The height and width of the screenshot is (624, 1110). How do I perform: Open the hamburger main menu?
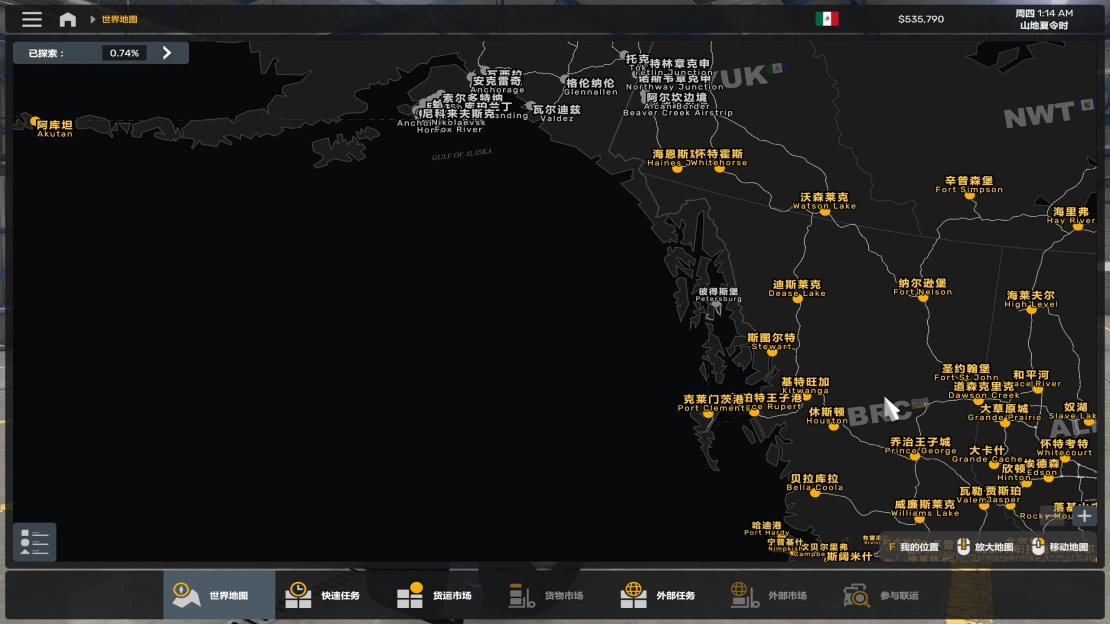pyautogui.click(x=32, y=19)
